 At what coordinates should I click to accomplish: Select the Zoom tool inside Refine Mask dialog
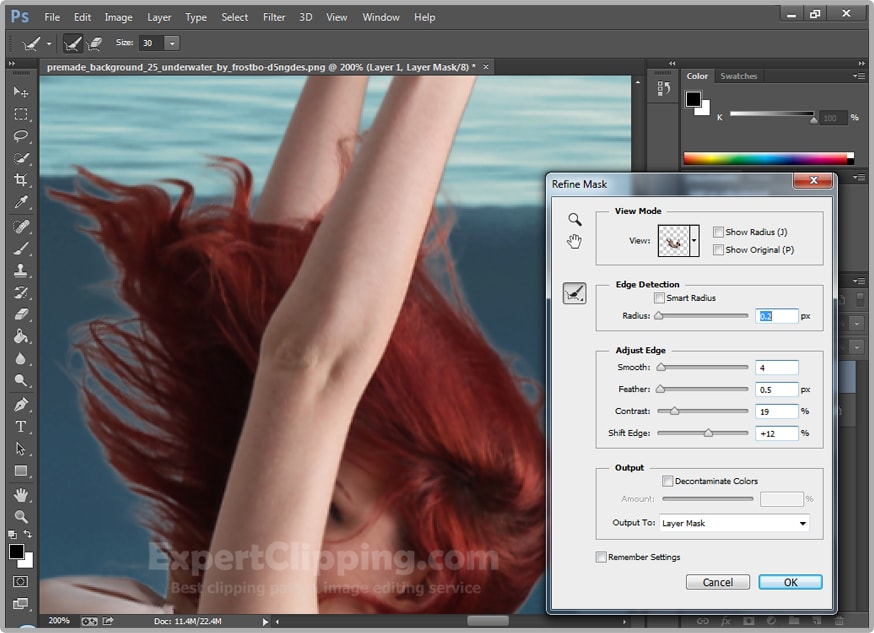[575, 219]
